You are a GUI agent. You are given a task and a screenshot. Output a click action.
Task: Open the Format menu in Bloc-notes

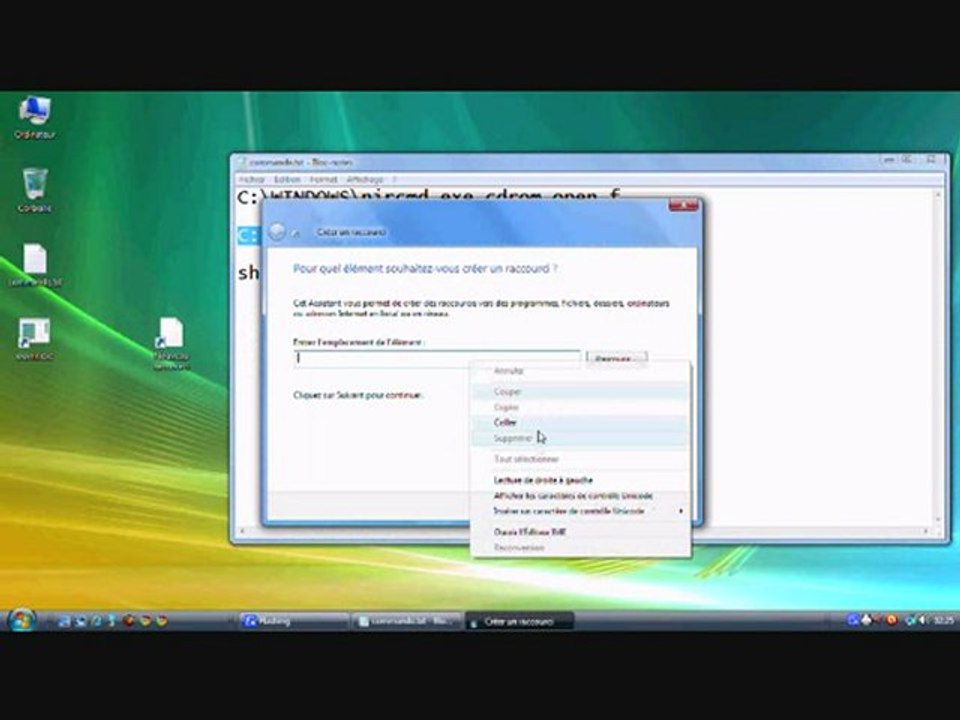(323, 179)
